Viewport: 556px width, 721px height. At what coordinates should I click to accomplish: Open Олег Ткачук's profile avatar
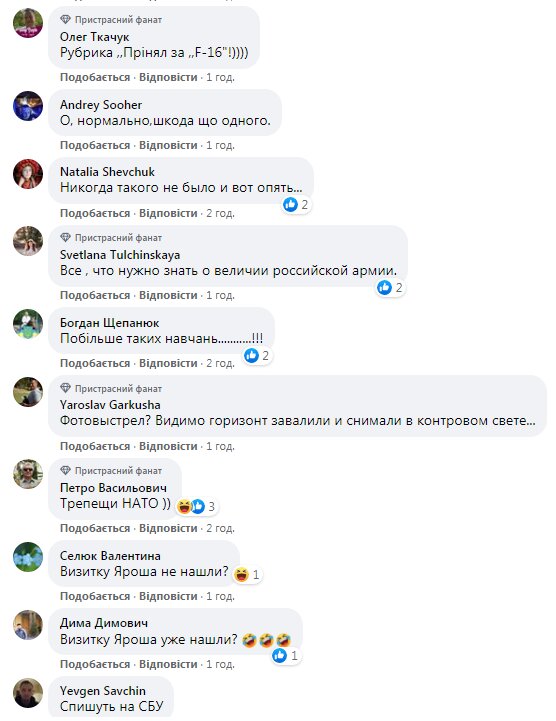tap(28, 23)
